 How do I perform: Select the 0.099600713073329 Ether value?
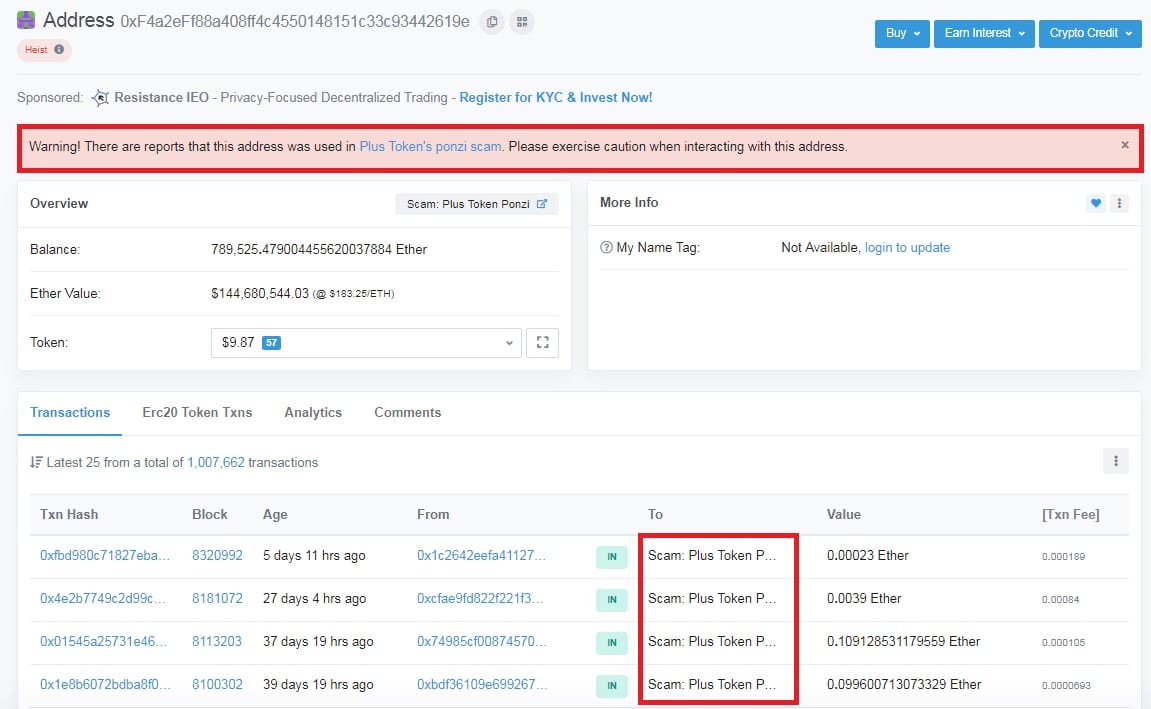tap(904, 684)
